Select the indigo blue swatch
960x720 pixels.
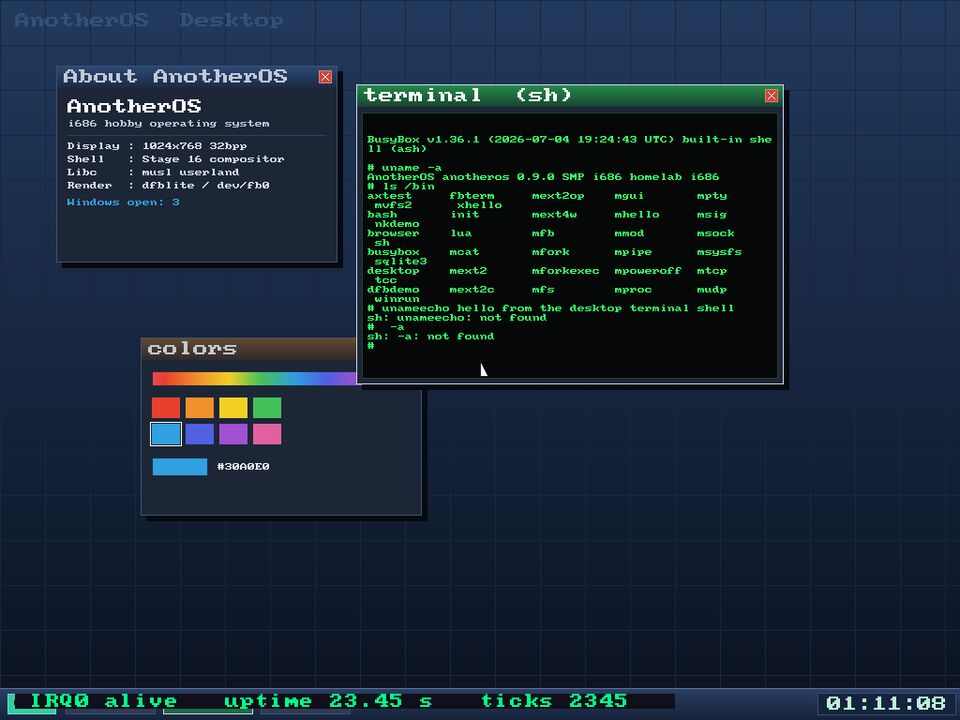pyautogui.click(x=200, y=434)
